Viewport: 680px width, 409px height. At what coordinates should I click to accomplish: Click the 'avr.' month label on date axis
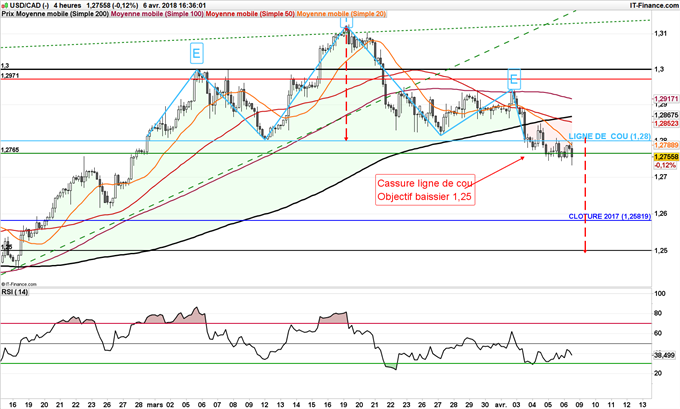click(501, 405)
